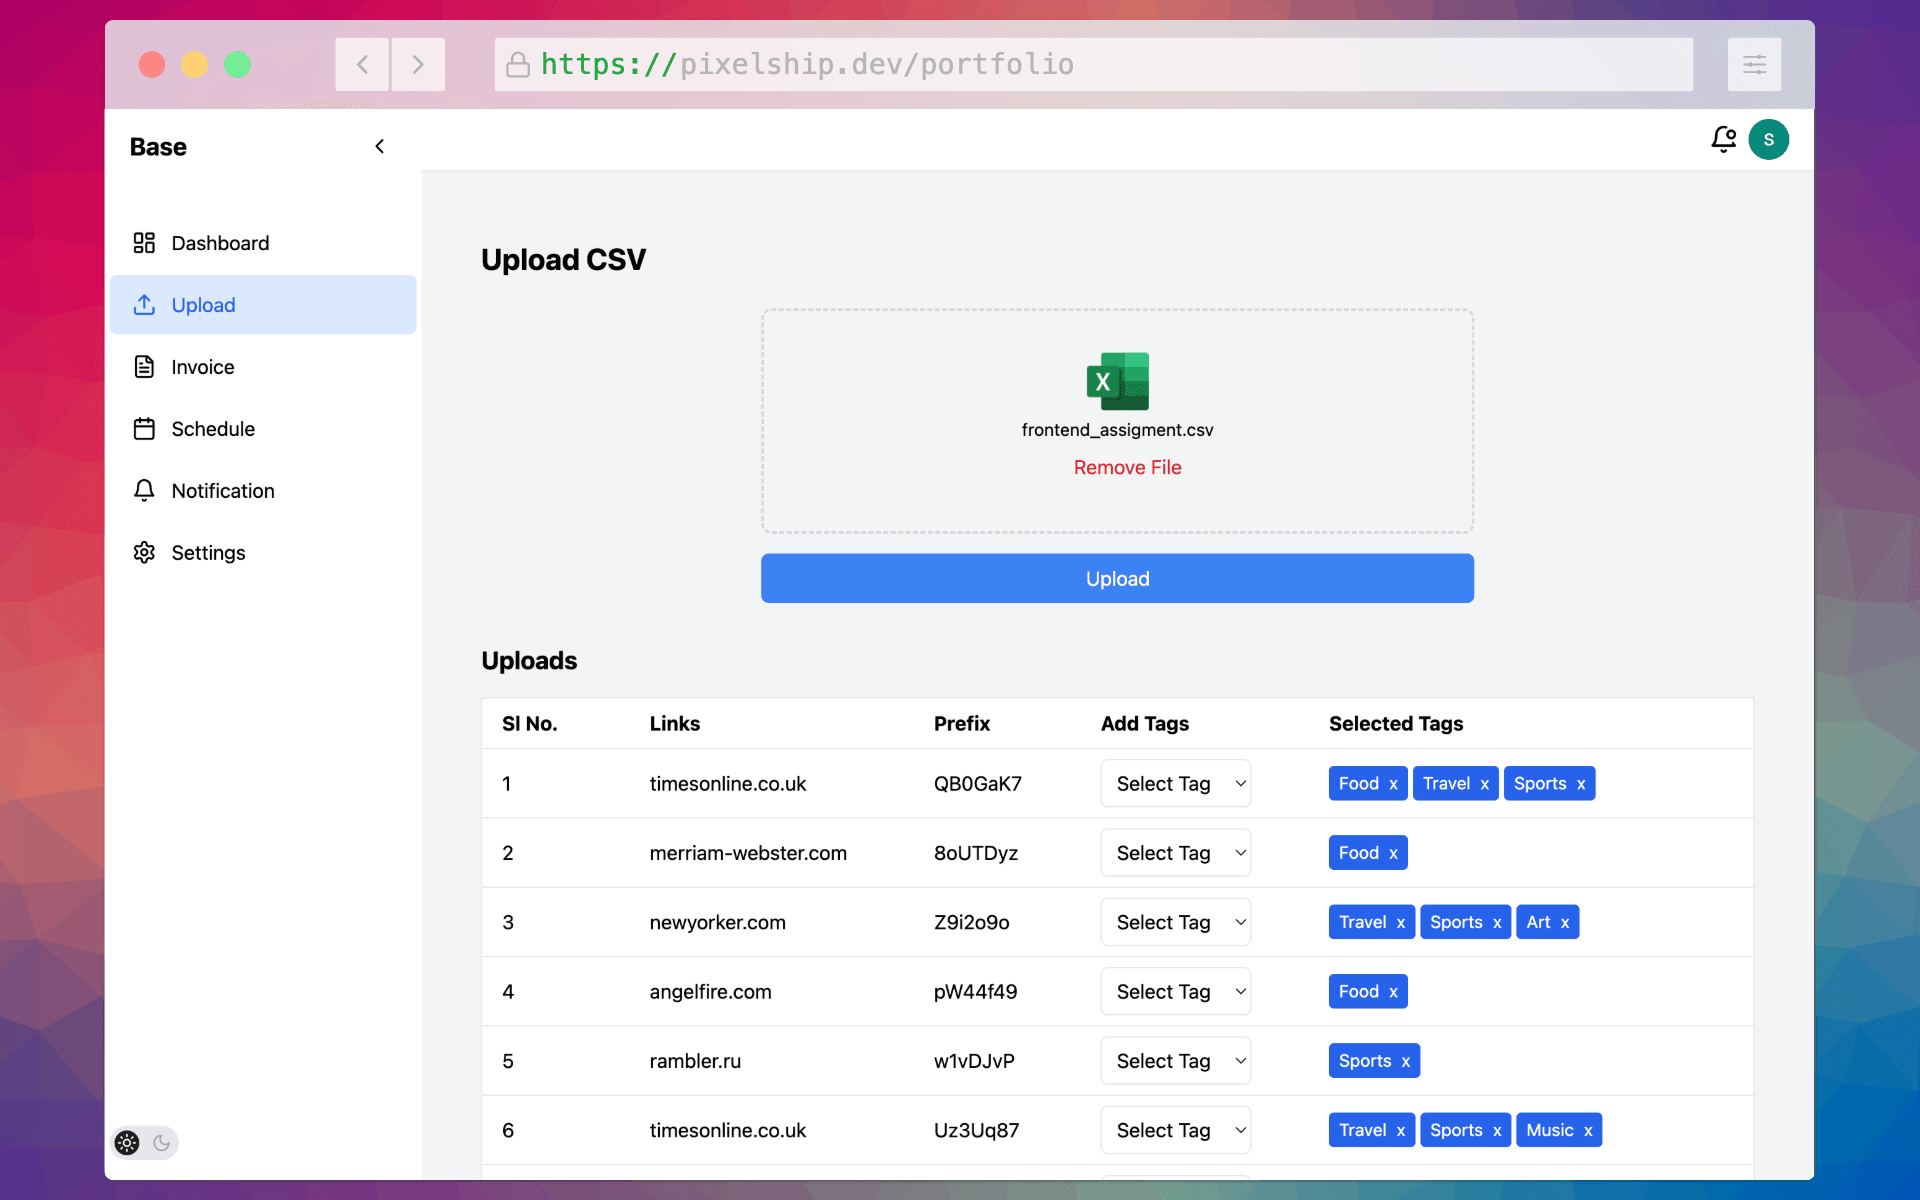
Task: Click the Schedule calendar icon
Action: coord(144,428)
